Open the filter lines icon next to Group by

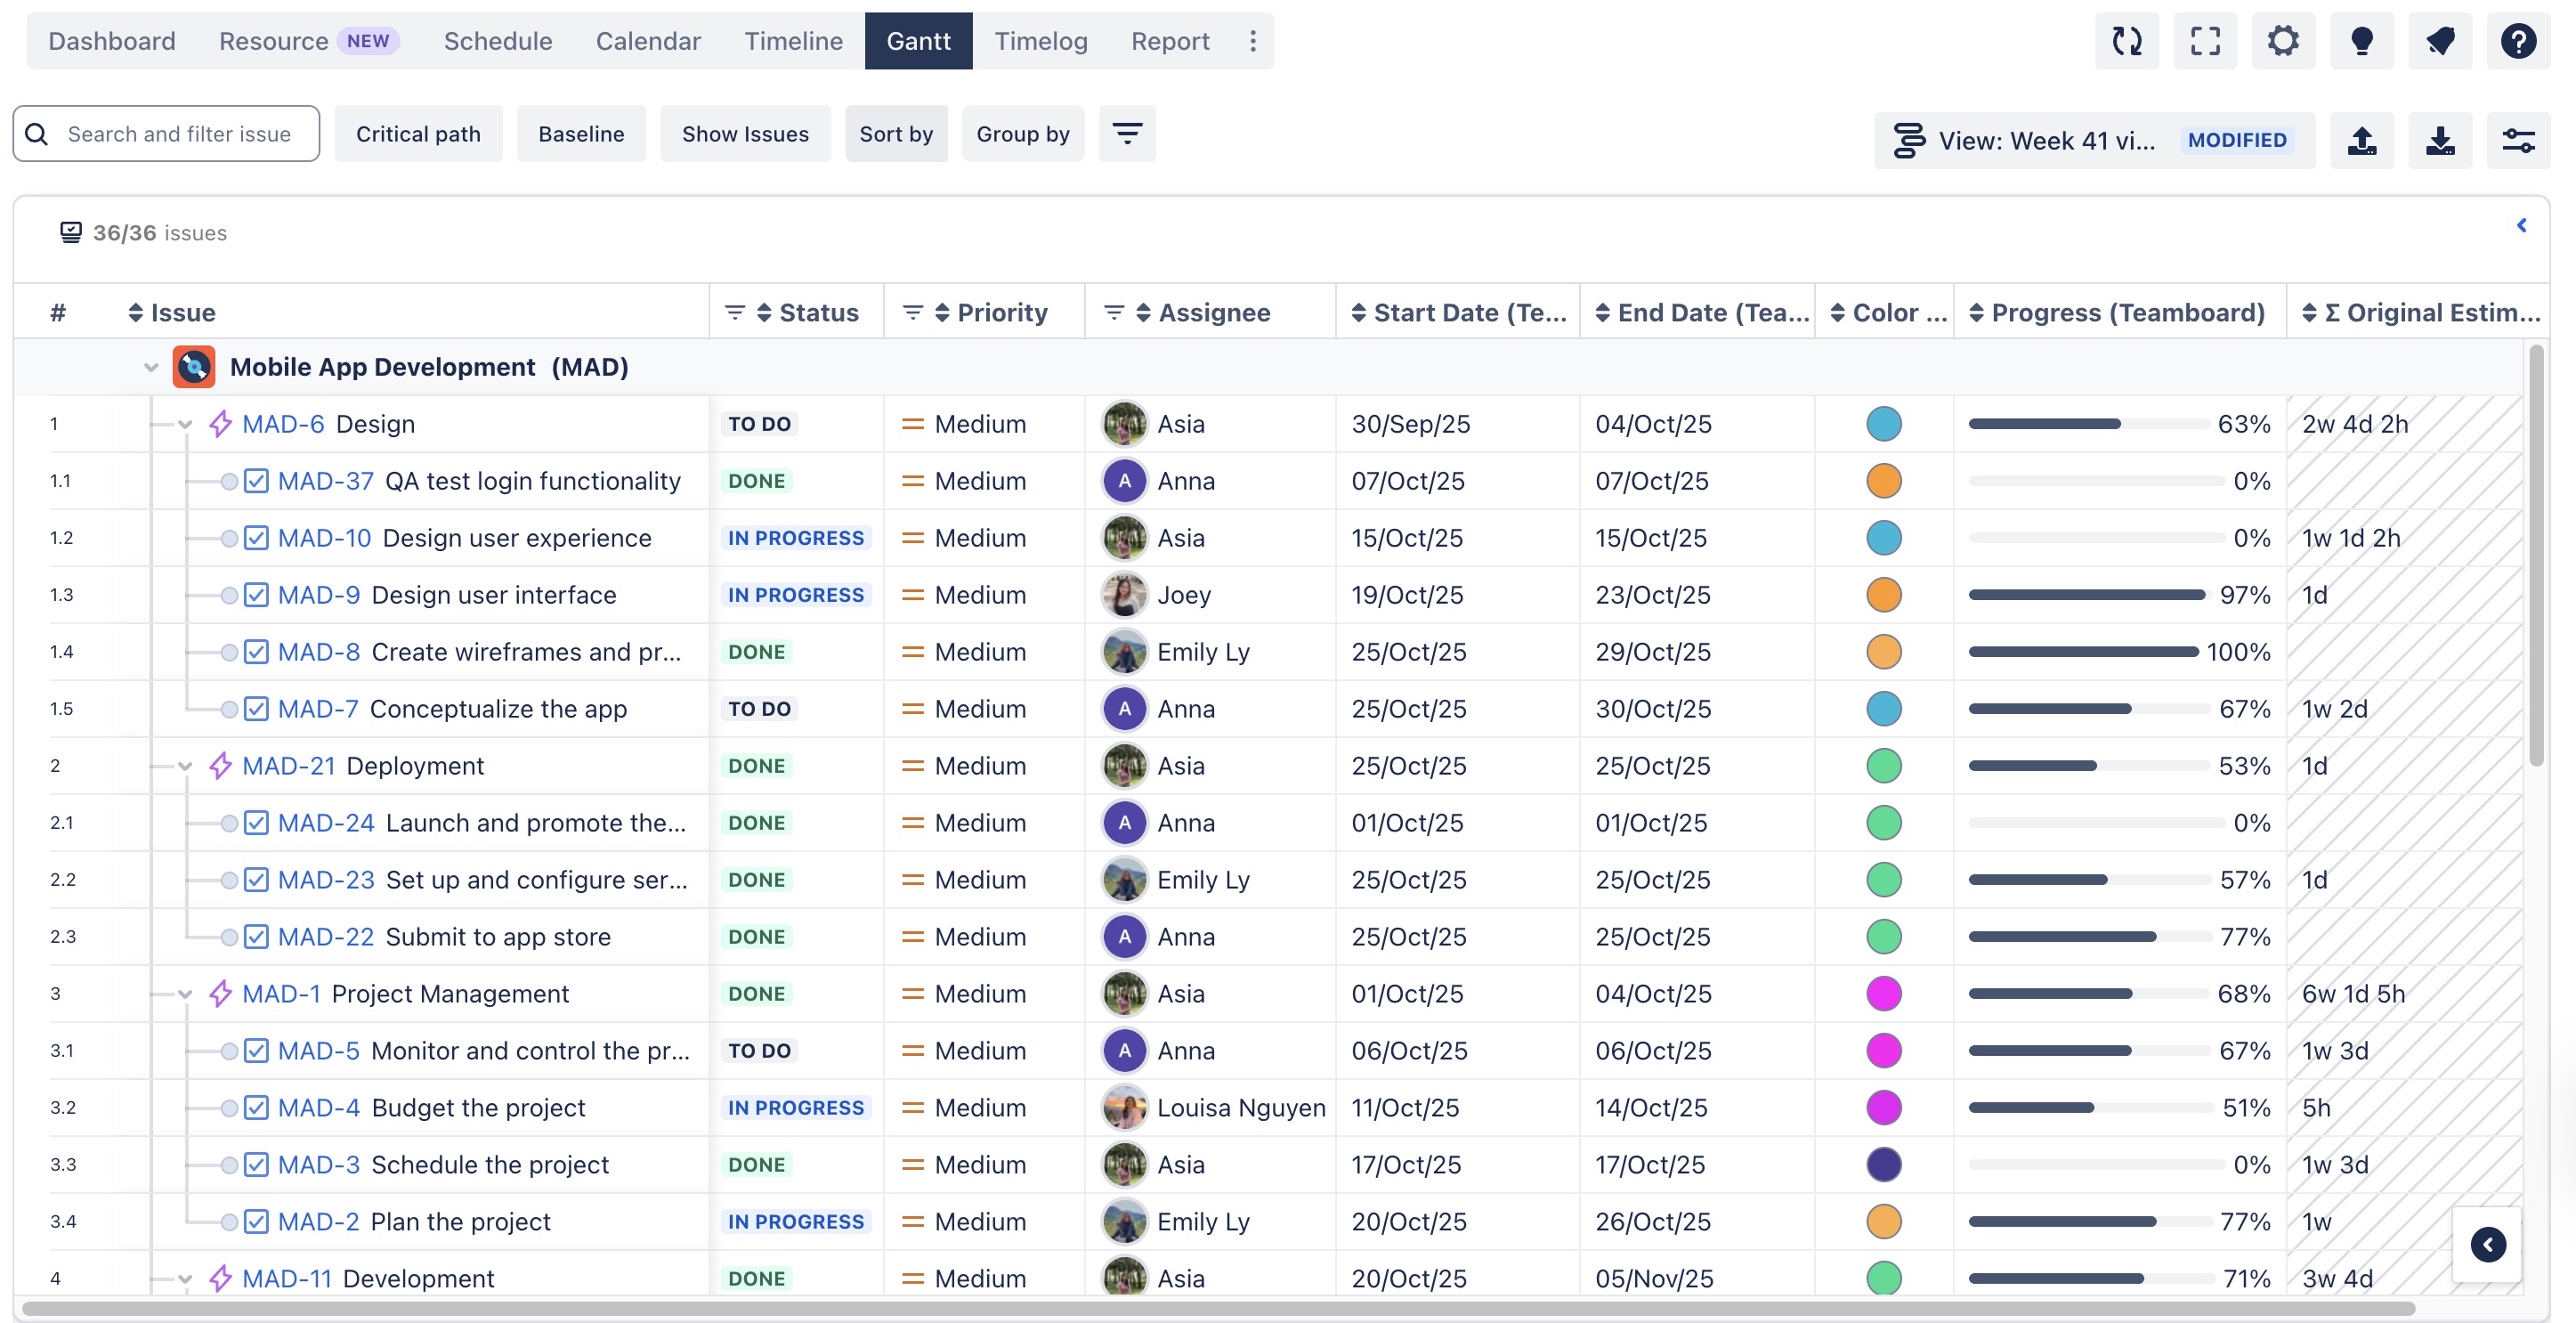[x=1127, y=134]
